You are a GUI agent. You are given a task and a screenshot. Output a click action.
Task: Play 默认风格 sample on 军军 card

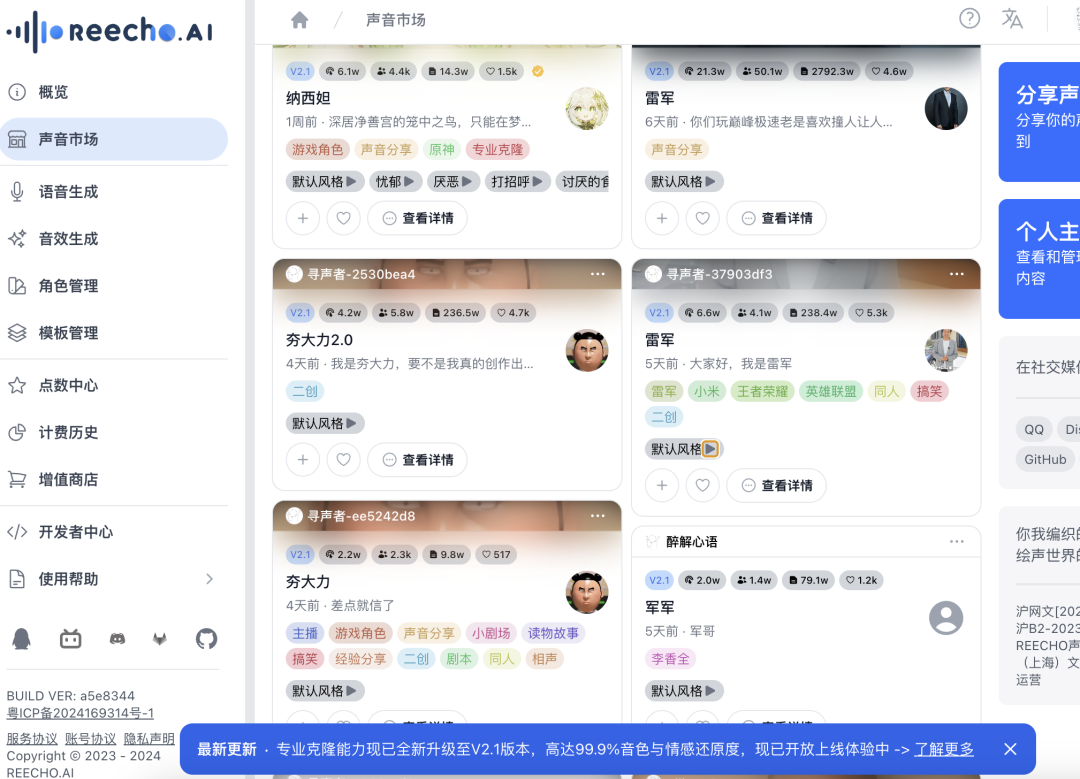(684, 691)
